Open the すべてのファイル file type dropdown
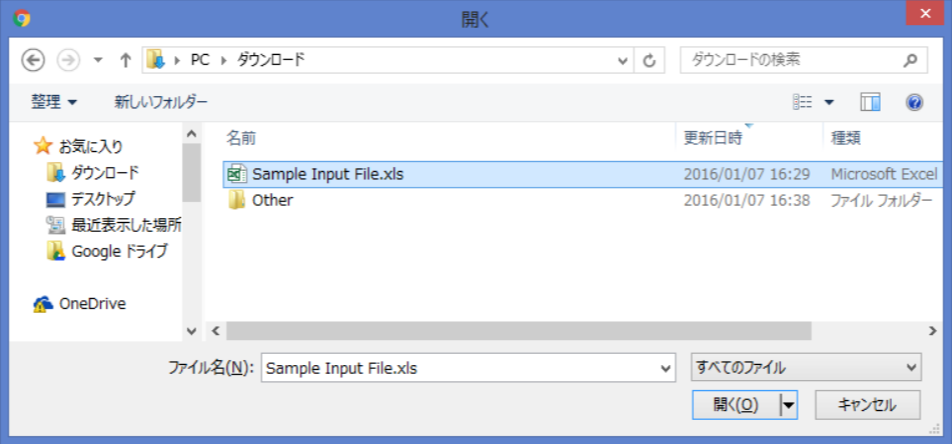Image resolution: width=952 pixels, height=444 pixels. pos(806,367)
